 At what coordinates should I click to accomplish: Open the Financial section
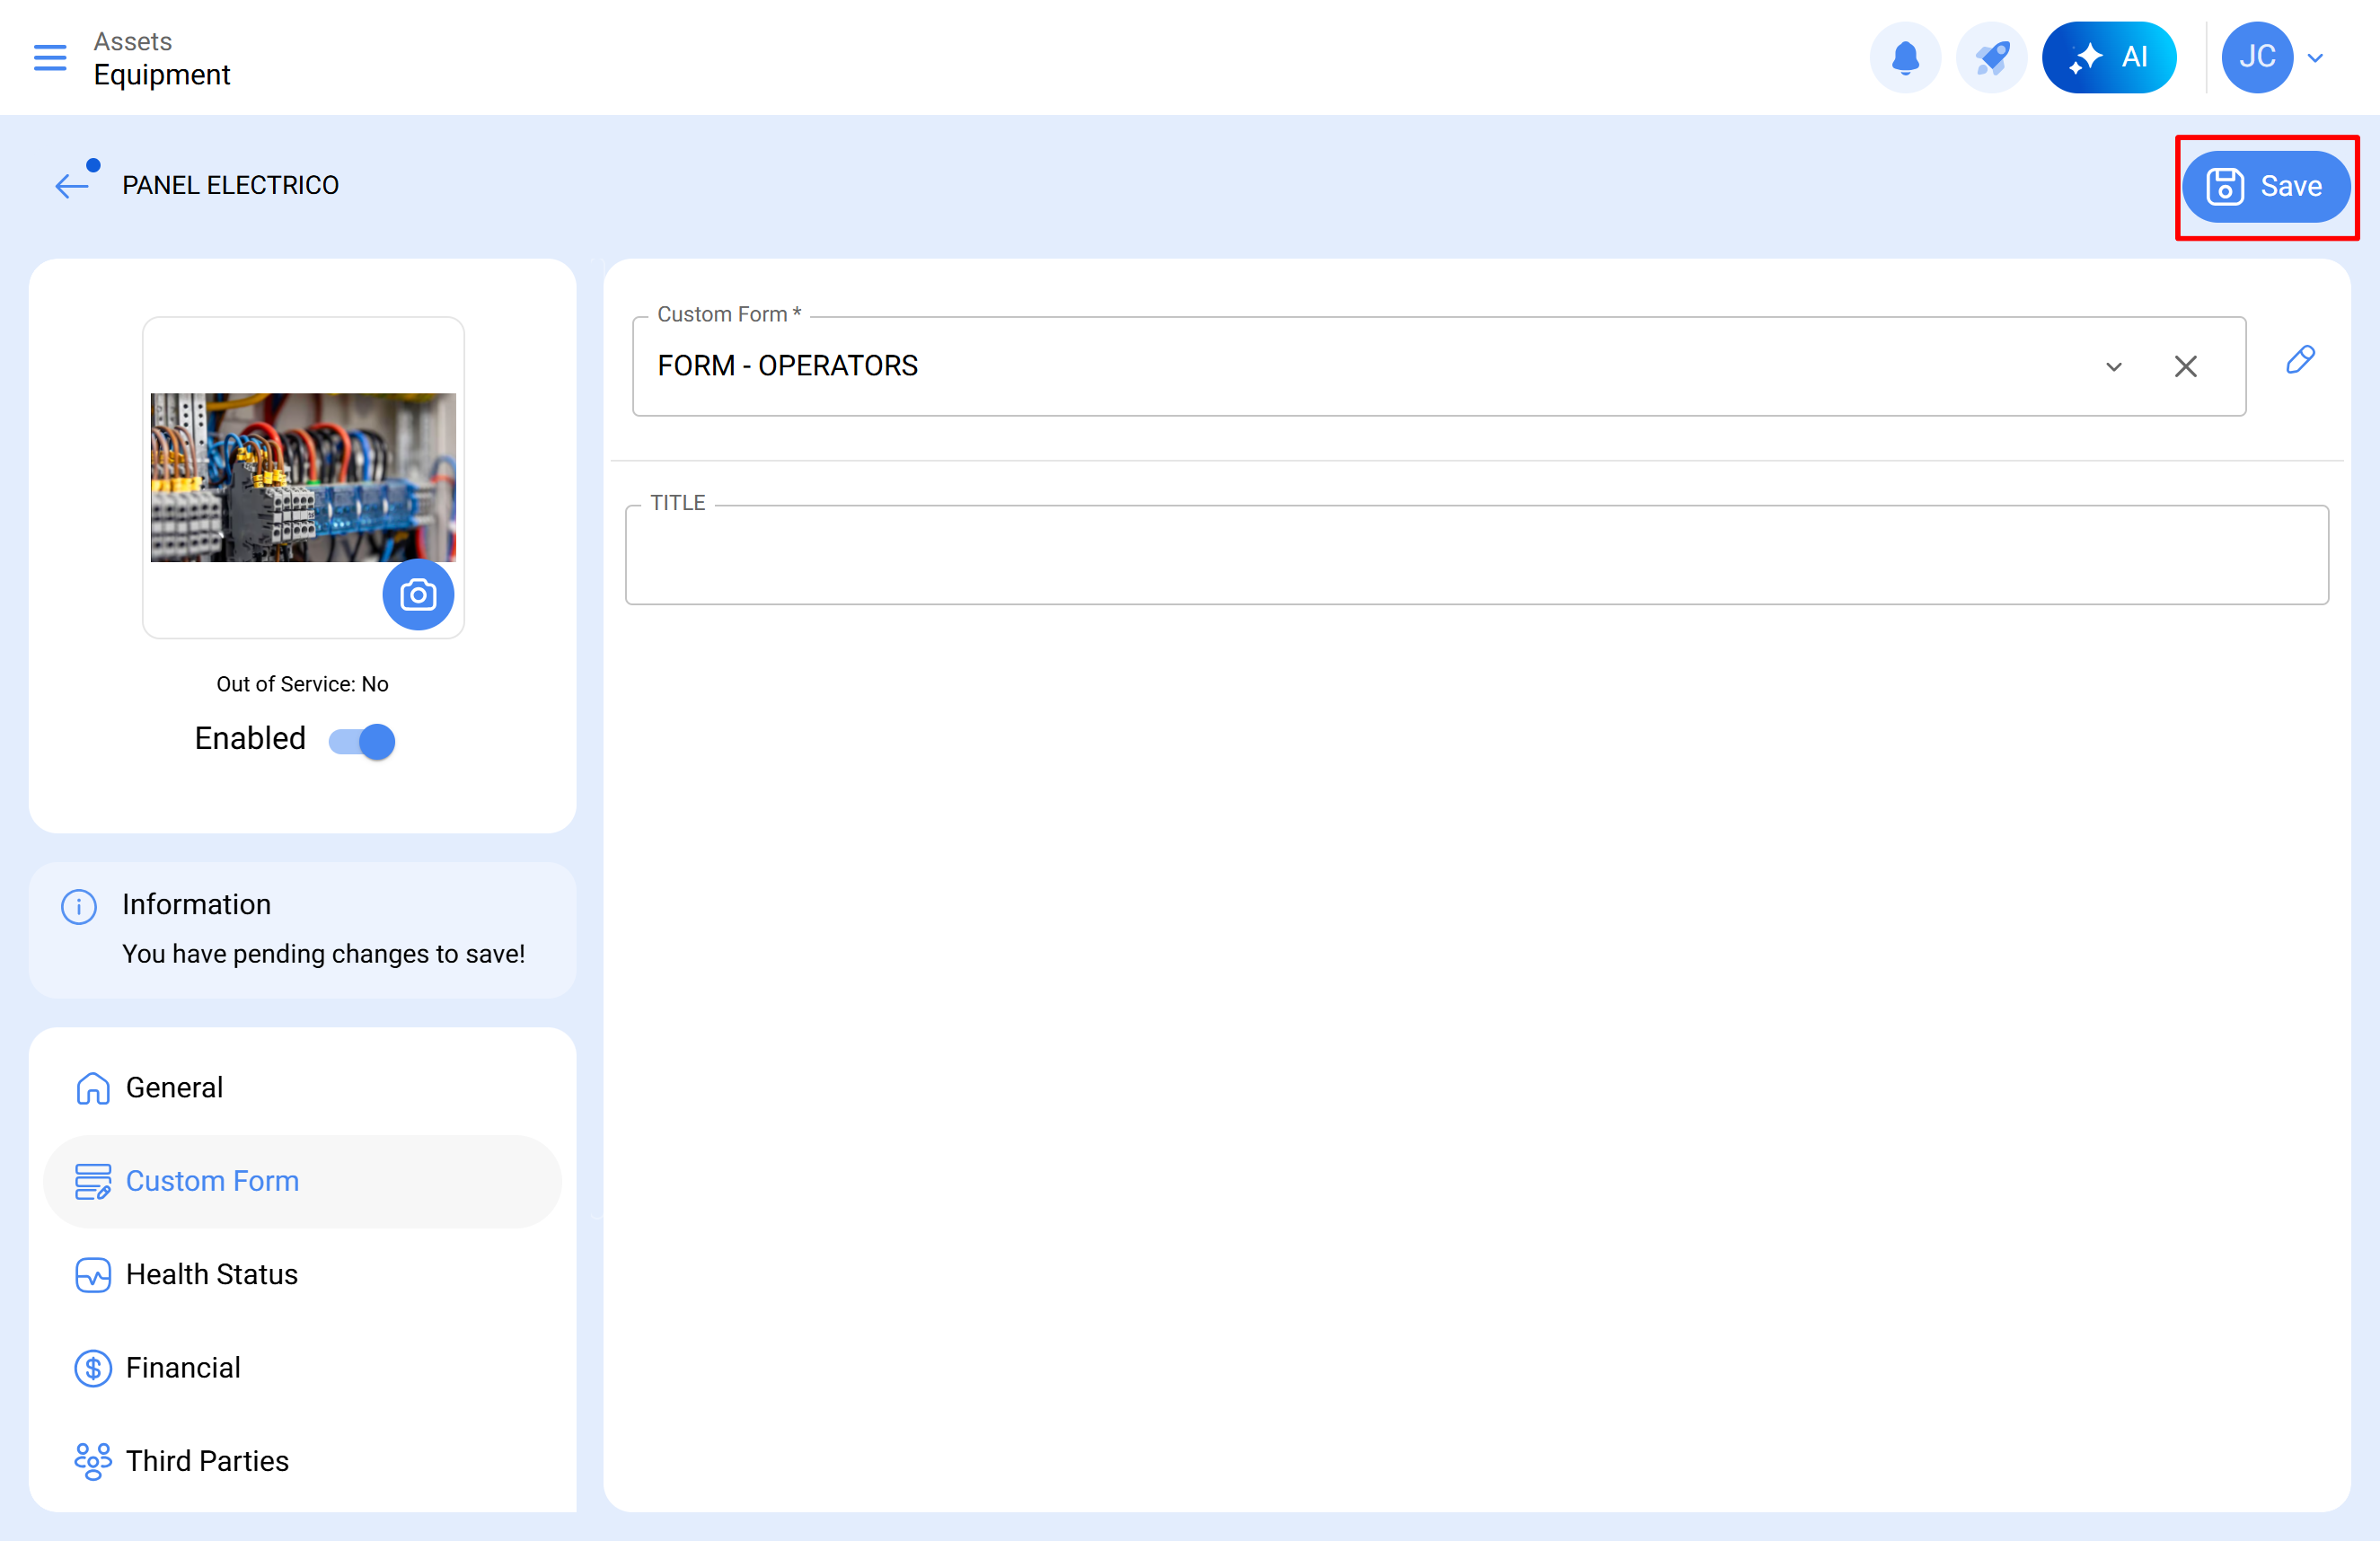pos(183,1367)
